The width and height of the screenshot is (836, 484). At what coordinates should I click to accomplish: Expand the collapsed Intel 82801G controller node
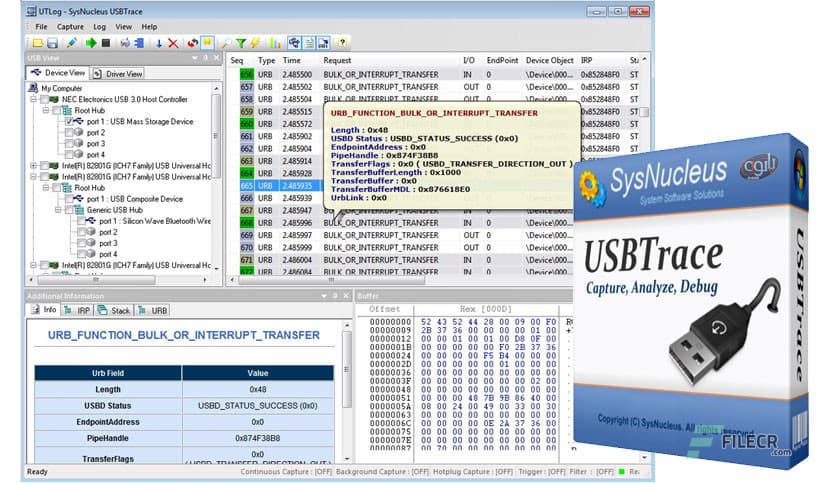[x=33, y=166]
